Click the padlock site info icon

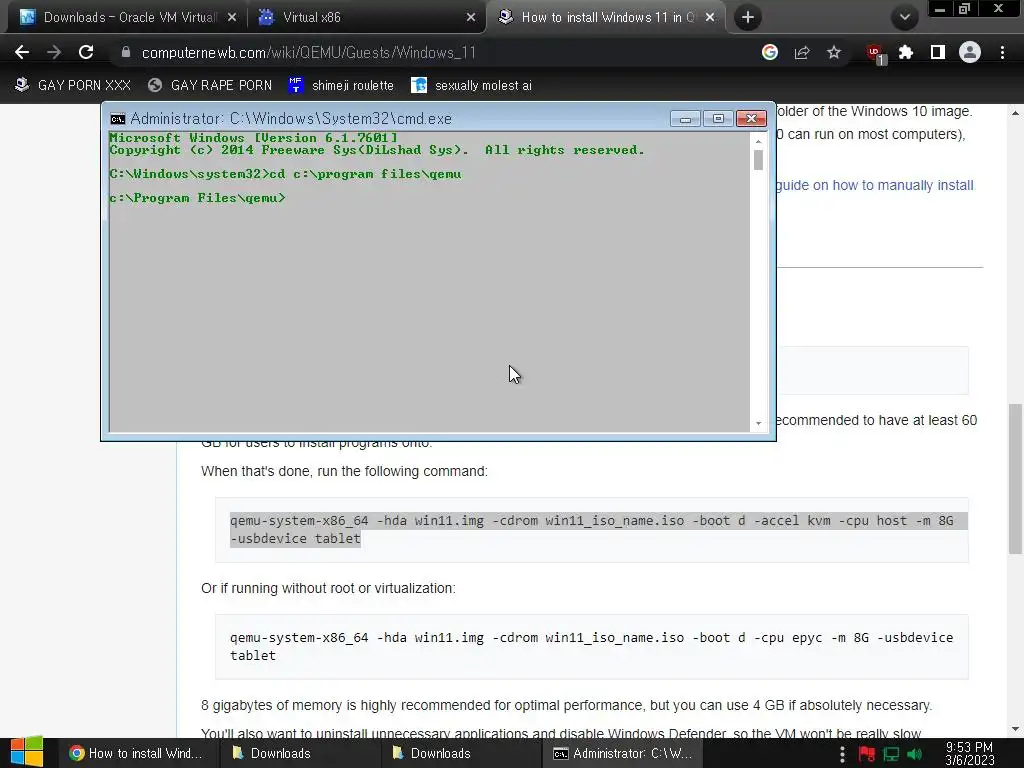pyautogui.click(x=126, y=52)
